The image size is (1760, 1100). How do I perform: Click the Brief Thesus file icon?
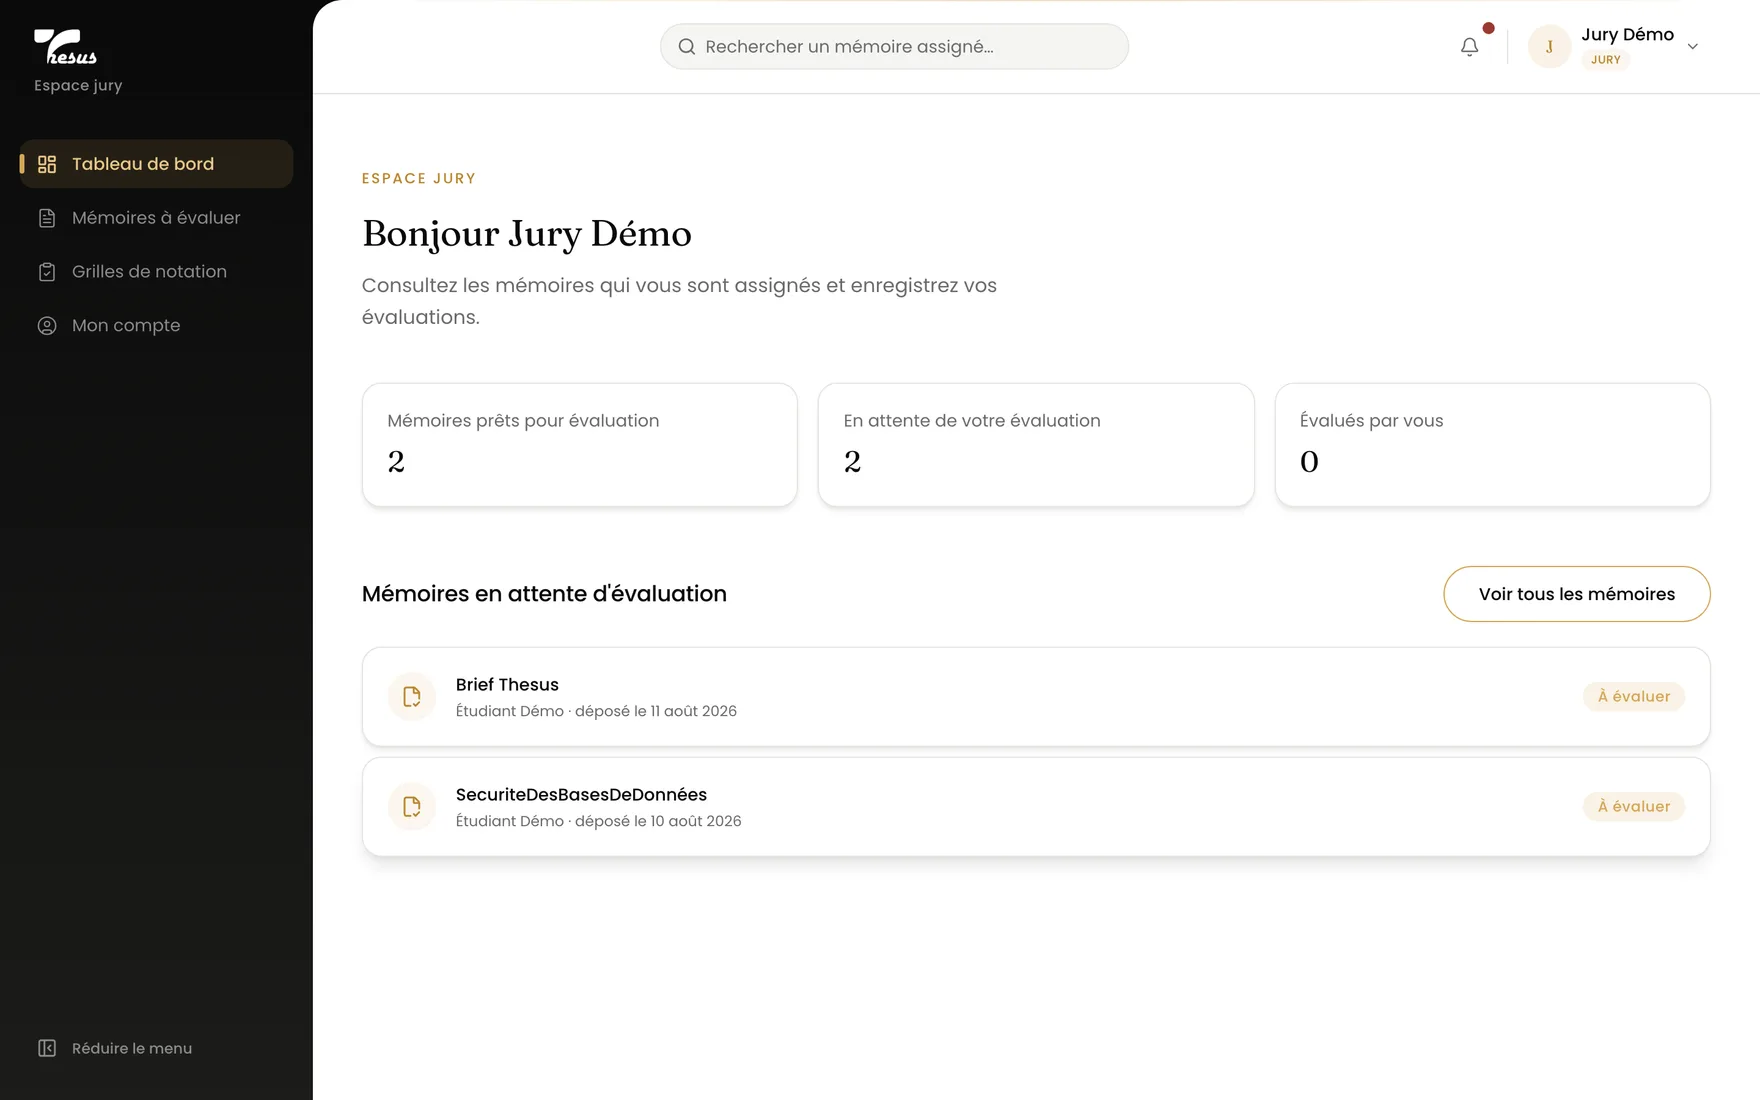point(412,697)
